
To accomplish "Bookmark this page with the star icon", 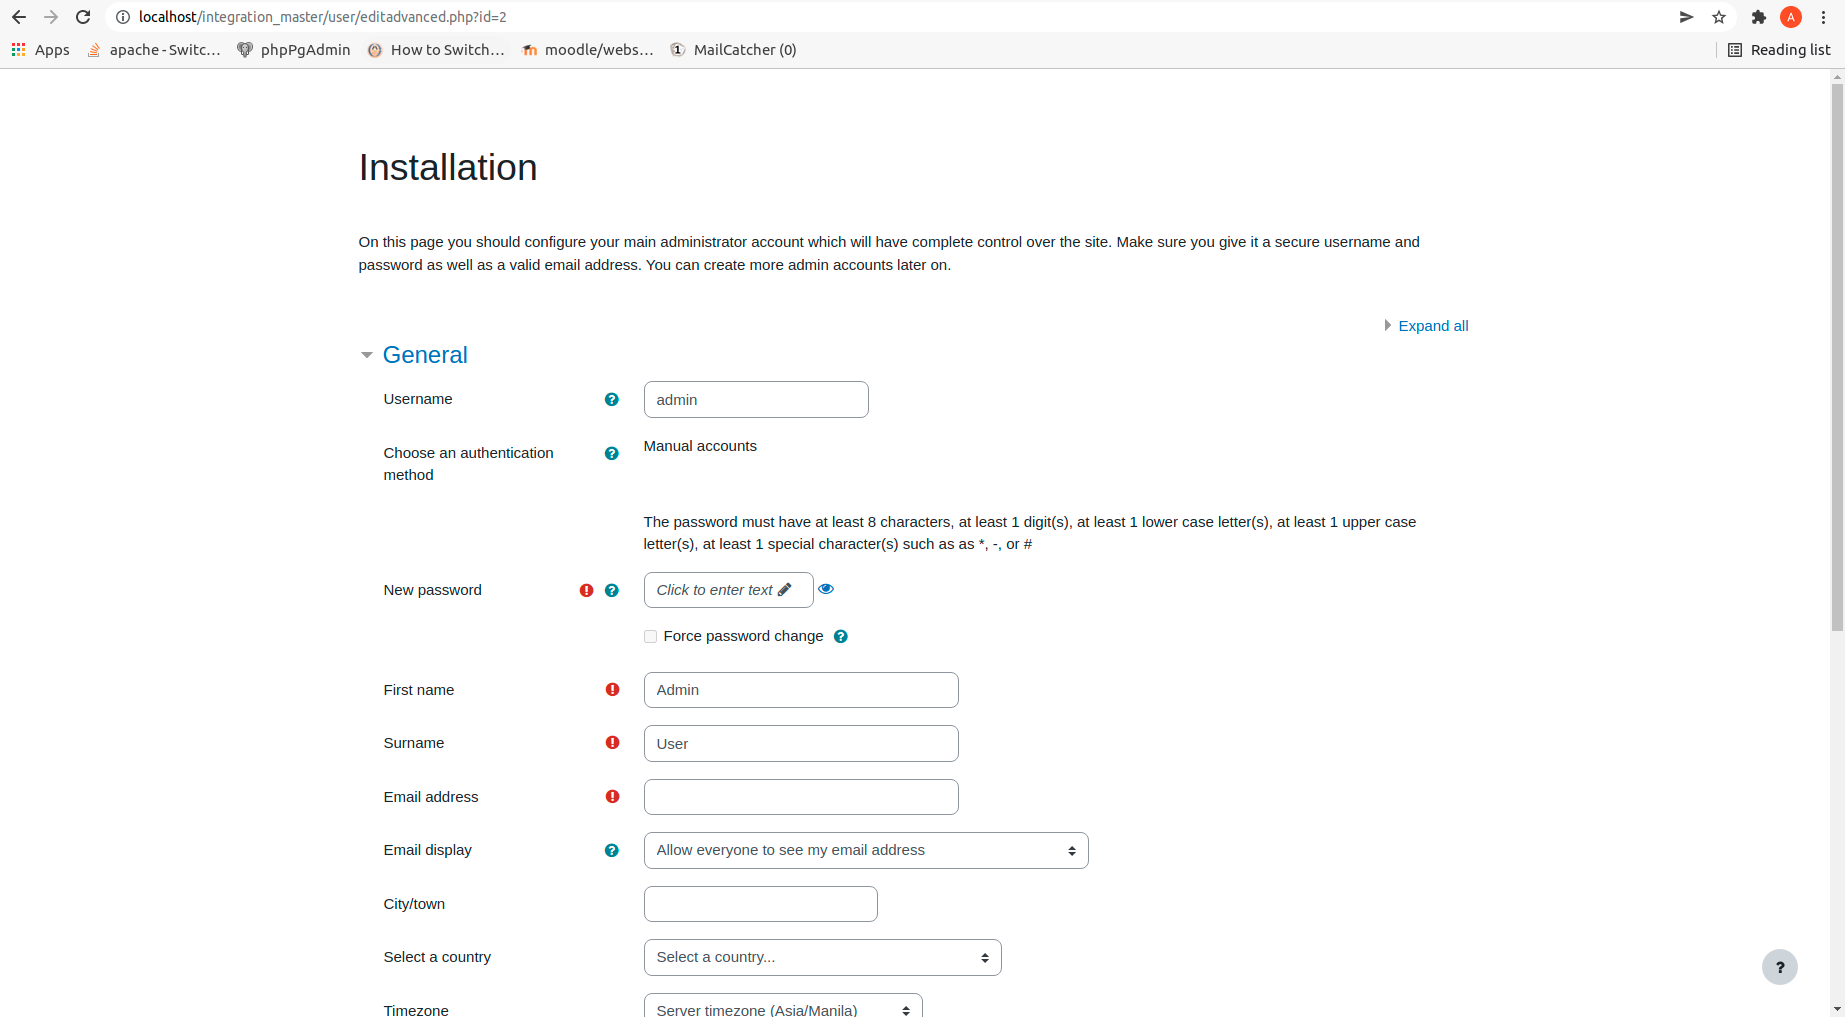I will [1719, 17].
